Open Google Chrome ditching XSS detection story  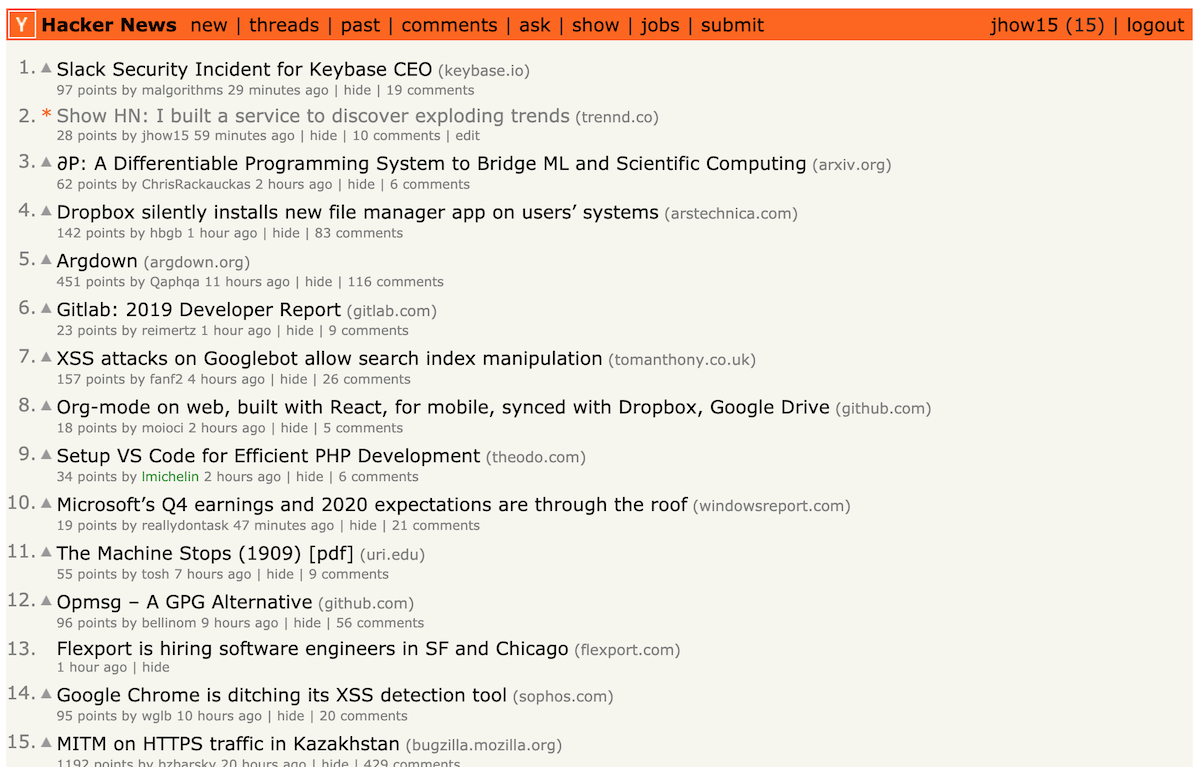coord(282,695)
